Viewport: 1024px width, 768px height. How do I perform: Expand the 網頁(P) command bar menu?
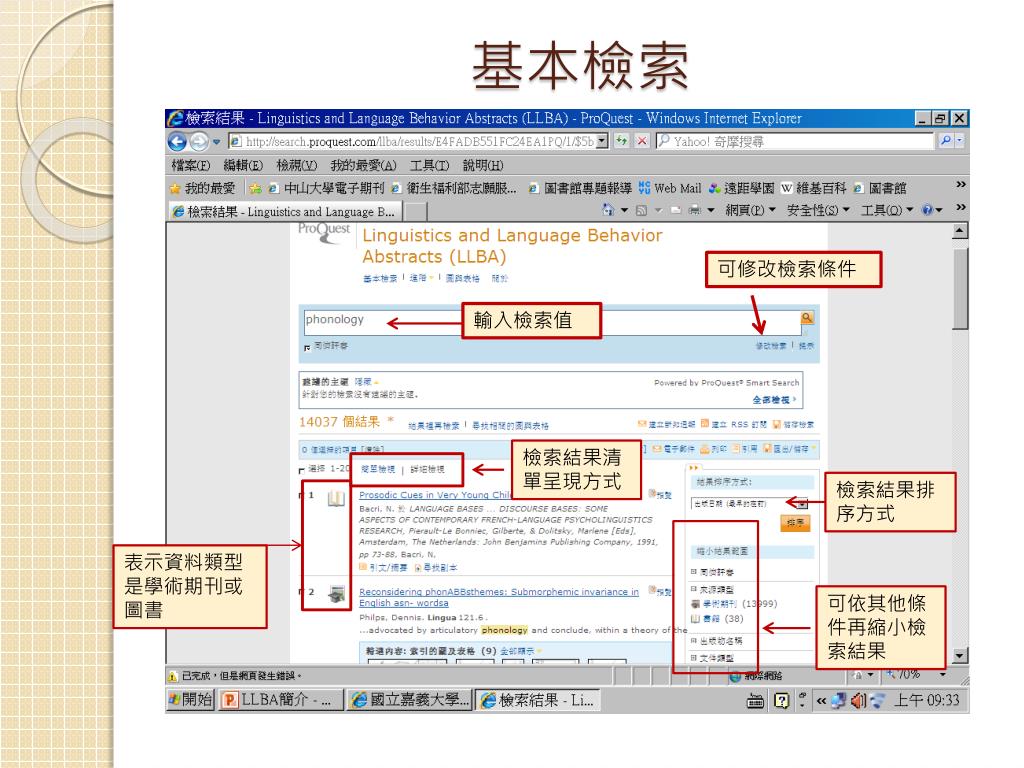(750, 210)
